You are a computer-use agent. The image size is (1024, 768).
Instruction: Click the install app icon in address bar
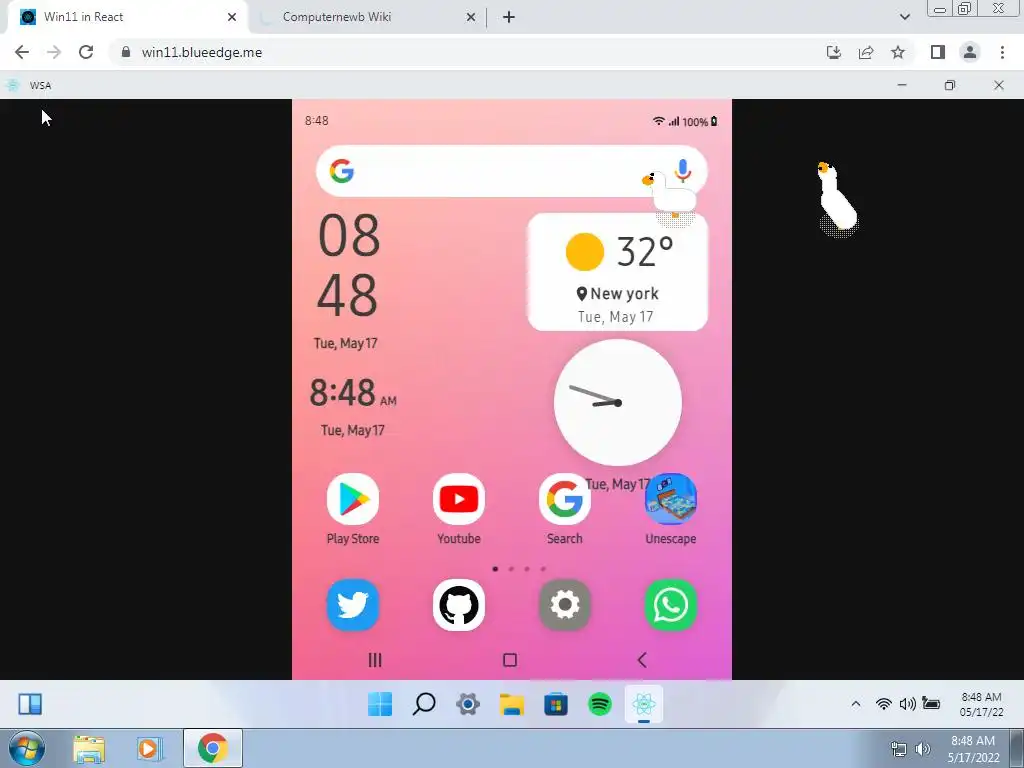tap(834, 52)
